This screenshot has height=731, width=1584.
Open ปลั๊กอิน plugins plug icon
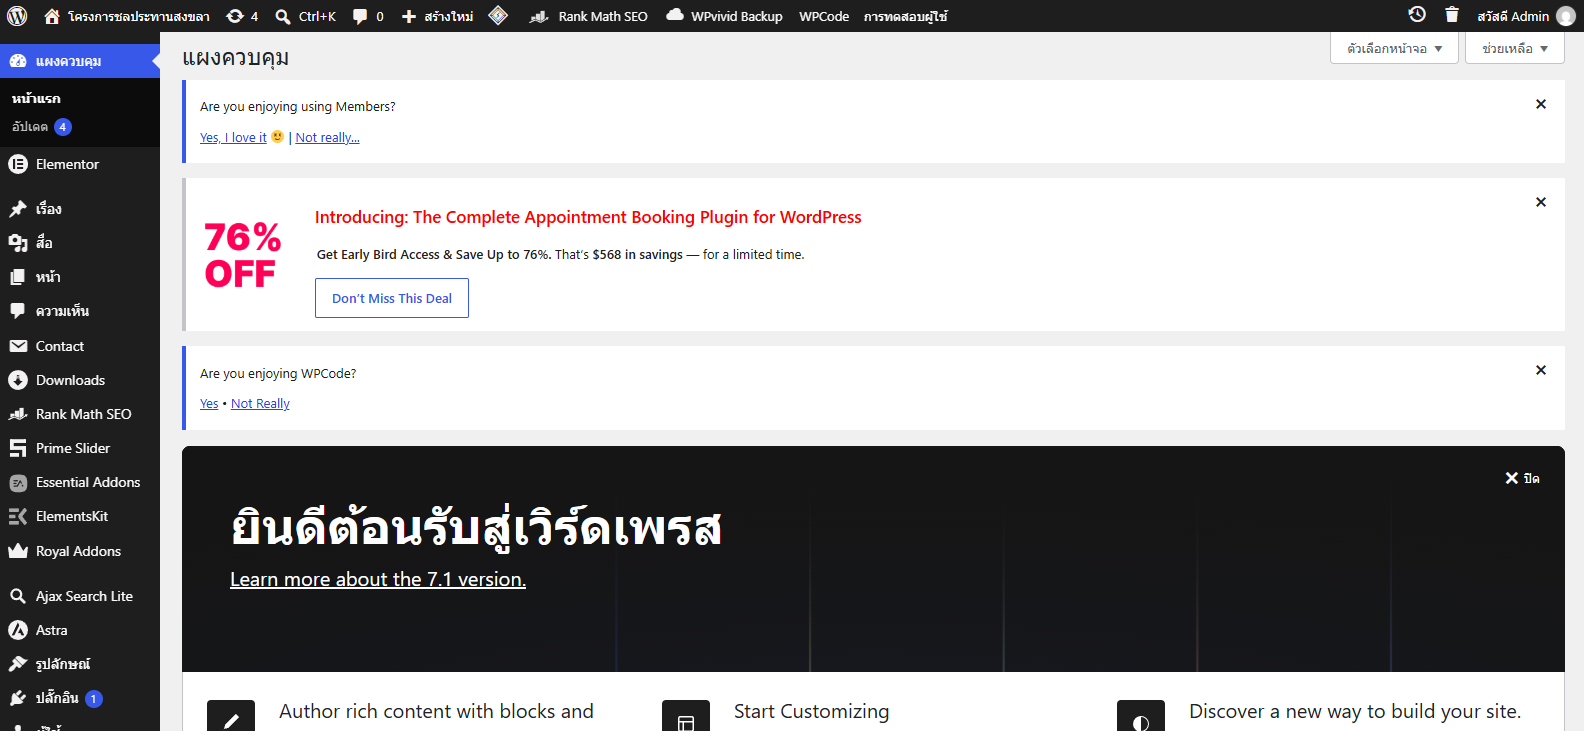tap(18, 698)
